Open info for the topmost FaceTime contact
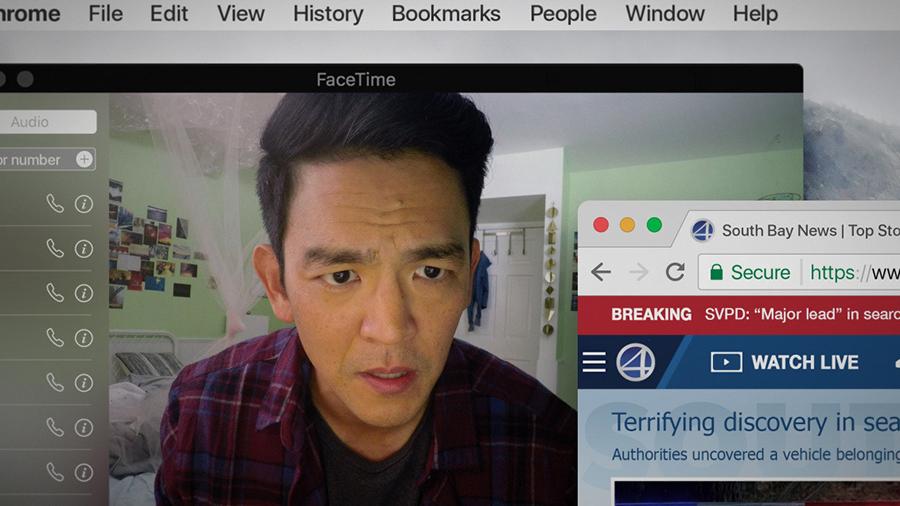900x506 pixels. click(x=84, y=204)
